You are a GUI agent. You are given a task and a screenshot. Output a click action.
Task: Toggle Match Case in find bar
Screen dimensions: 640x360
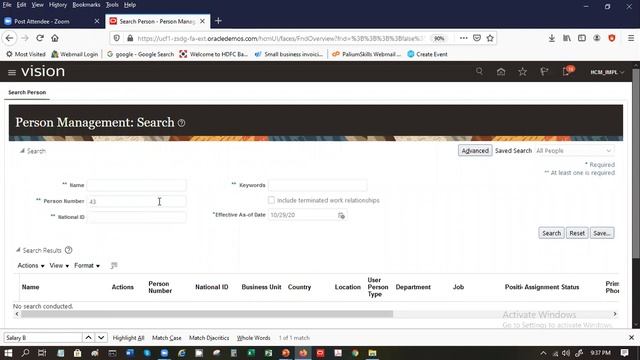(167, 338)
